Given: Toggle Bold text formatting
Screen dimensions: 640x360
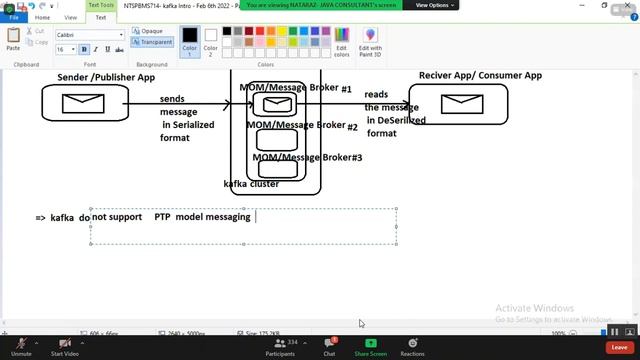Looking at the screenshot, I should (x=84, y=49).
